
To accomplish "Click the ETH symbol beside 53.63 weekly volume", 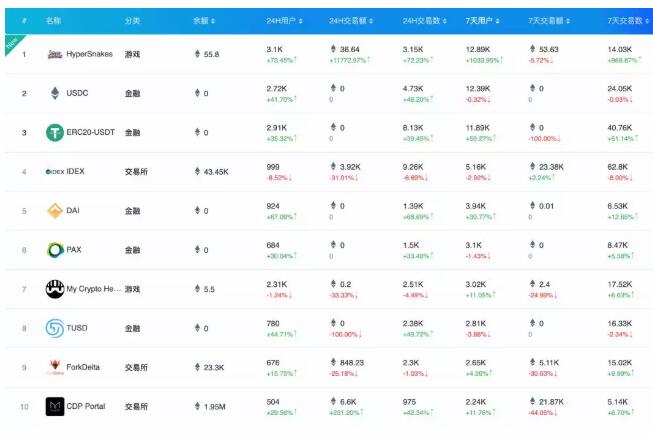I will (x=533, y=49).
